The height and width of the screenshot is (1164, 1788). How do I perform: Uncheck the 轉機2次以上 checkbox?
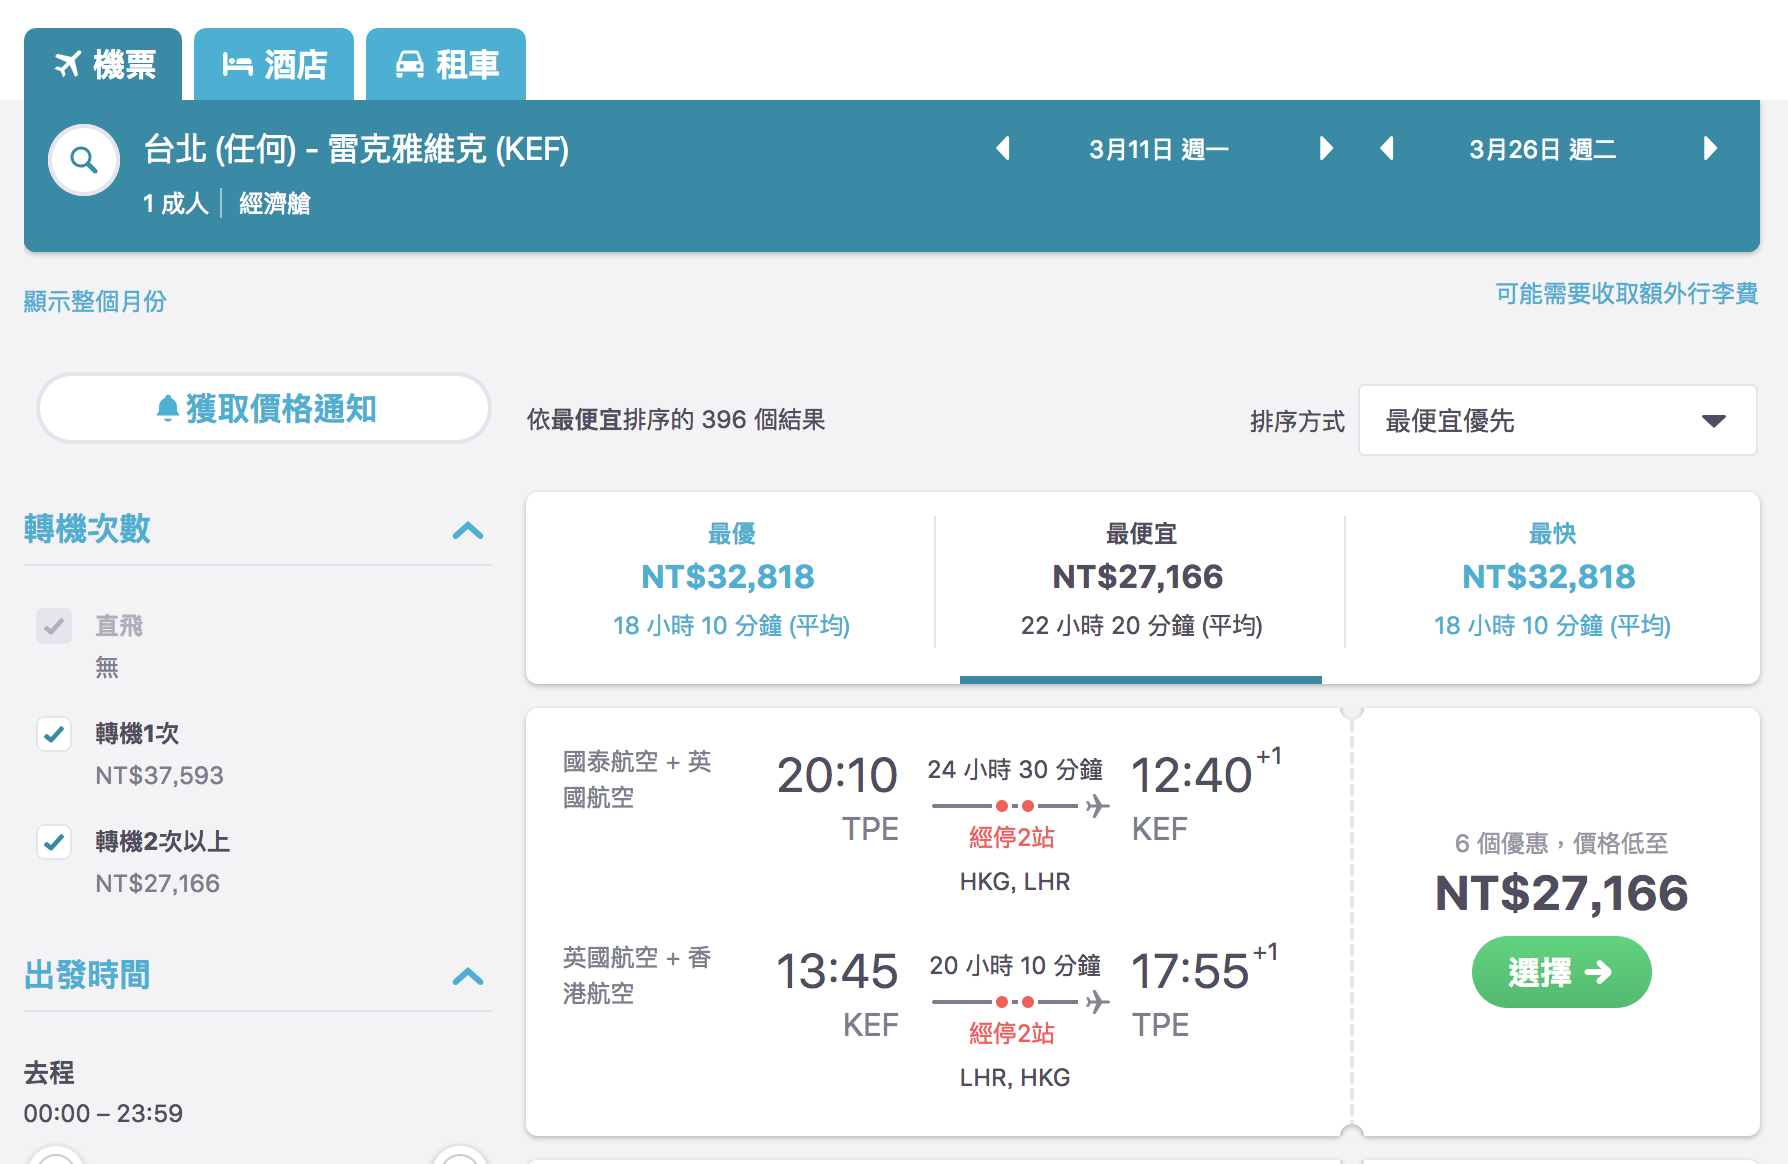pos(54,842)
